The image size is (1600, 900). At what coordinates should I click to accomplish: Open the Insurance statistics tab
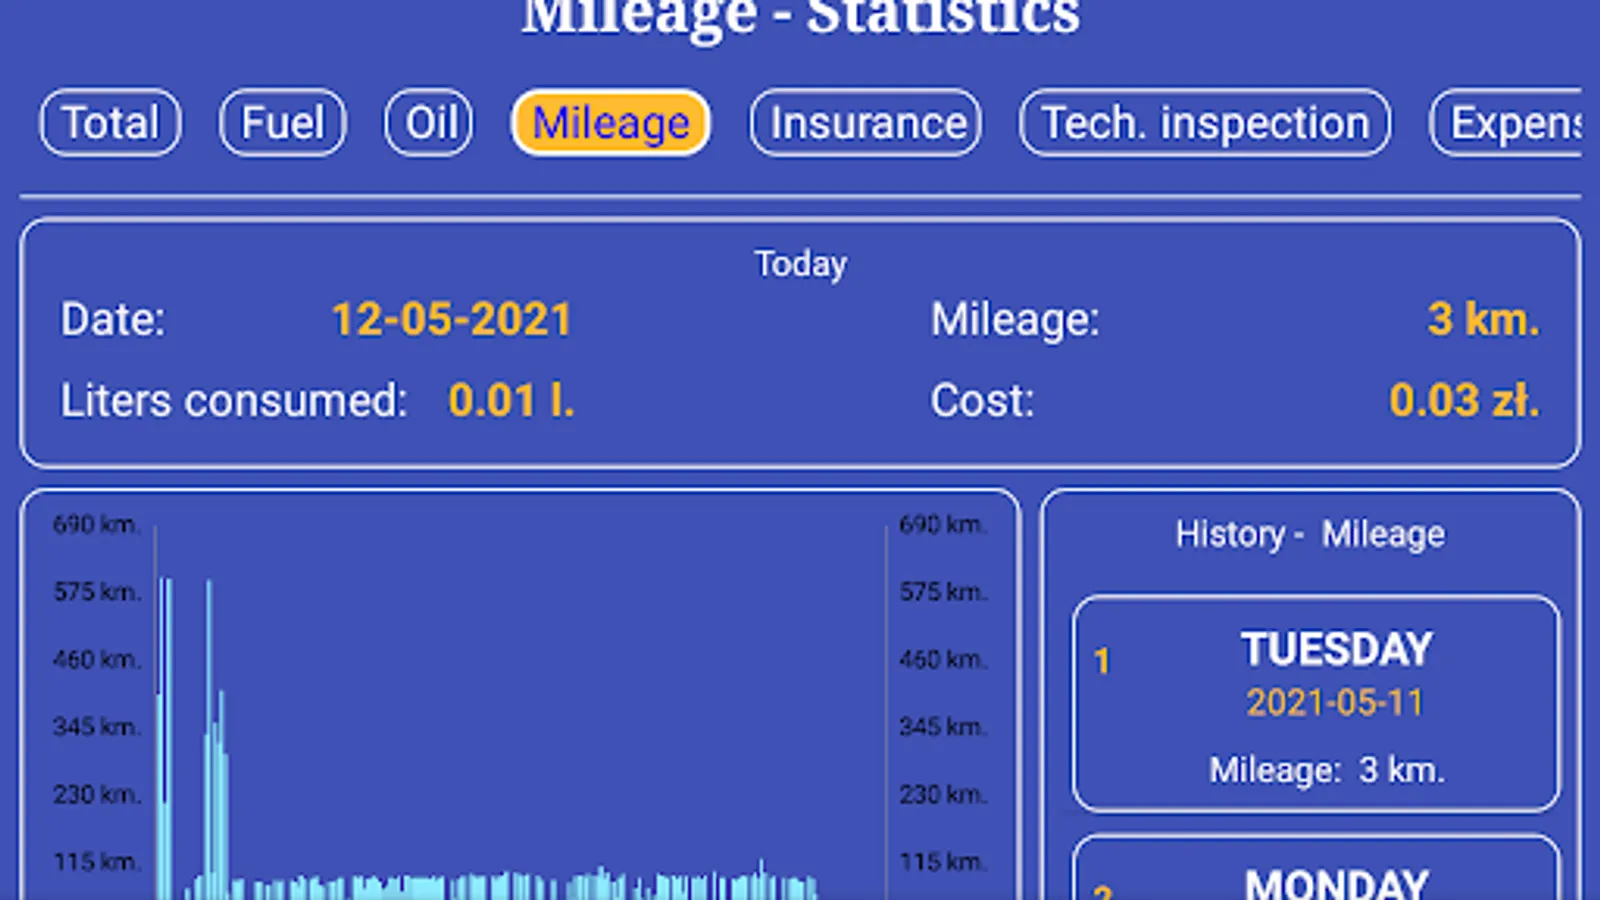click(x=864, y=123)
